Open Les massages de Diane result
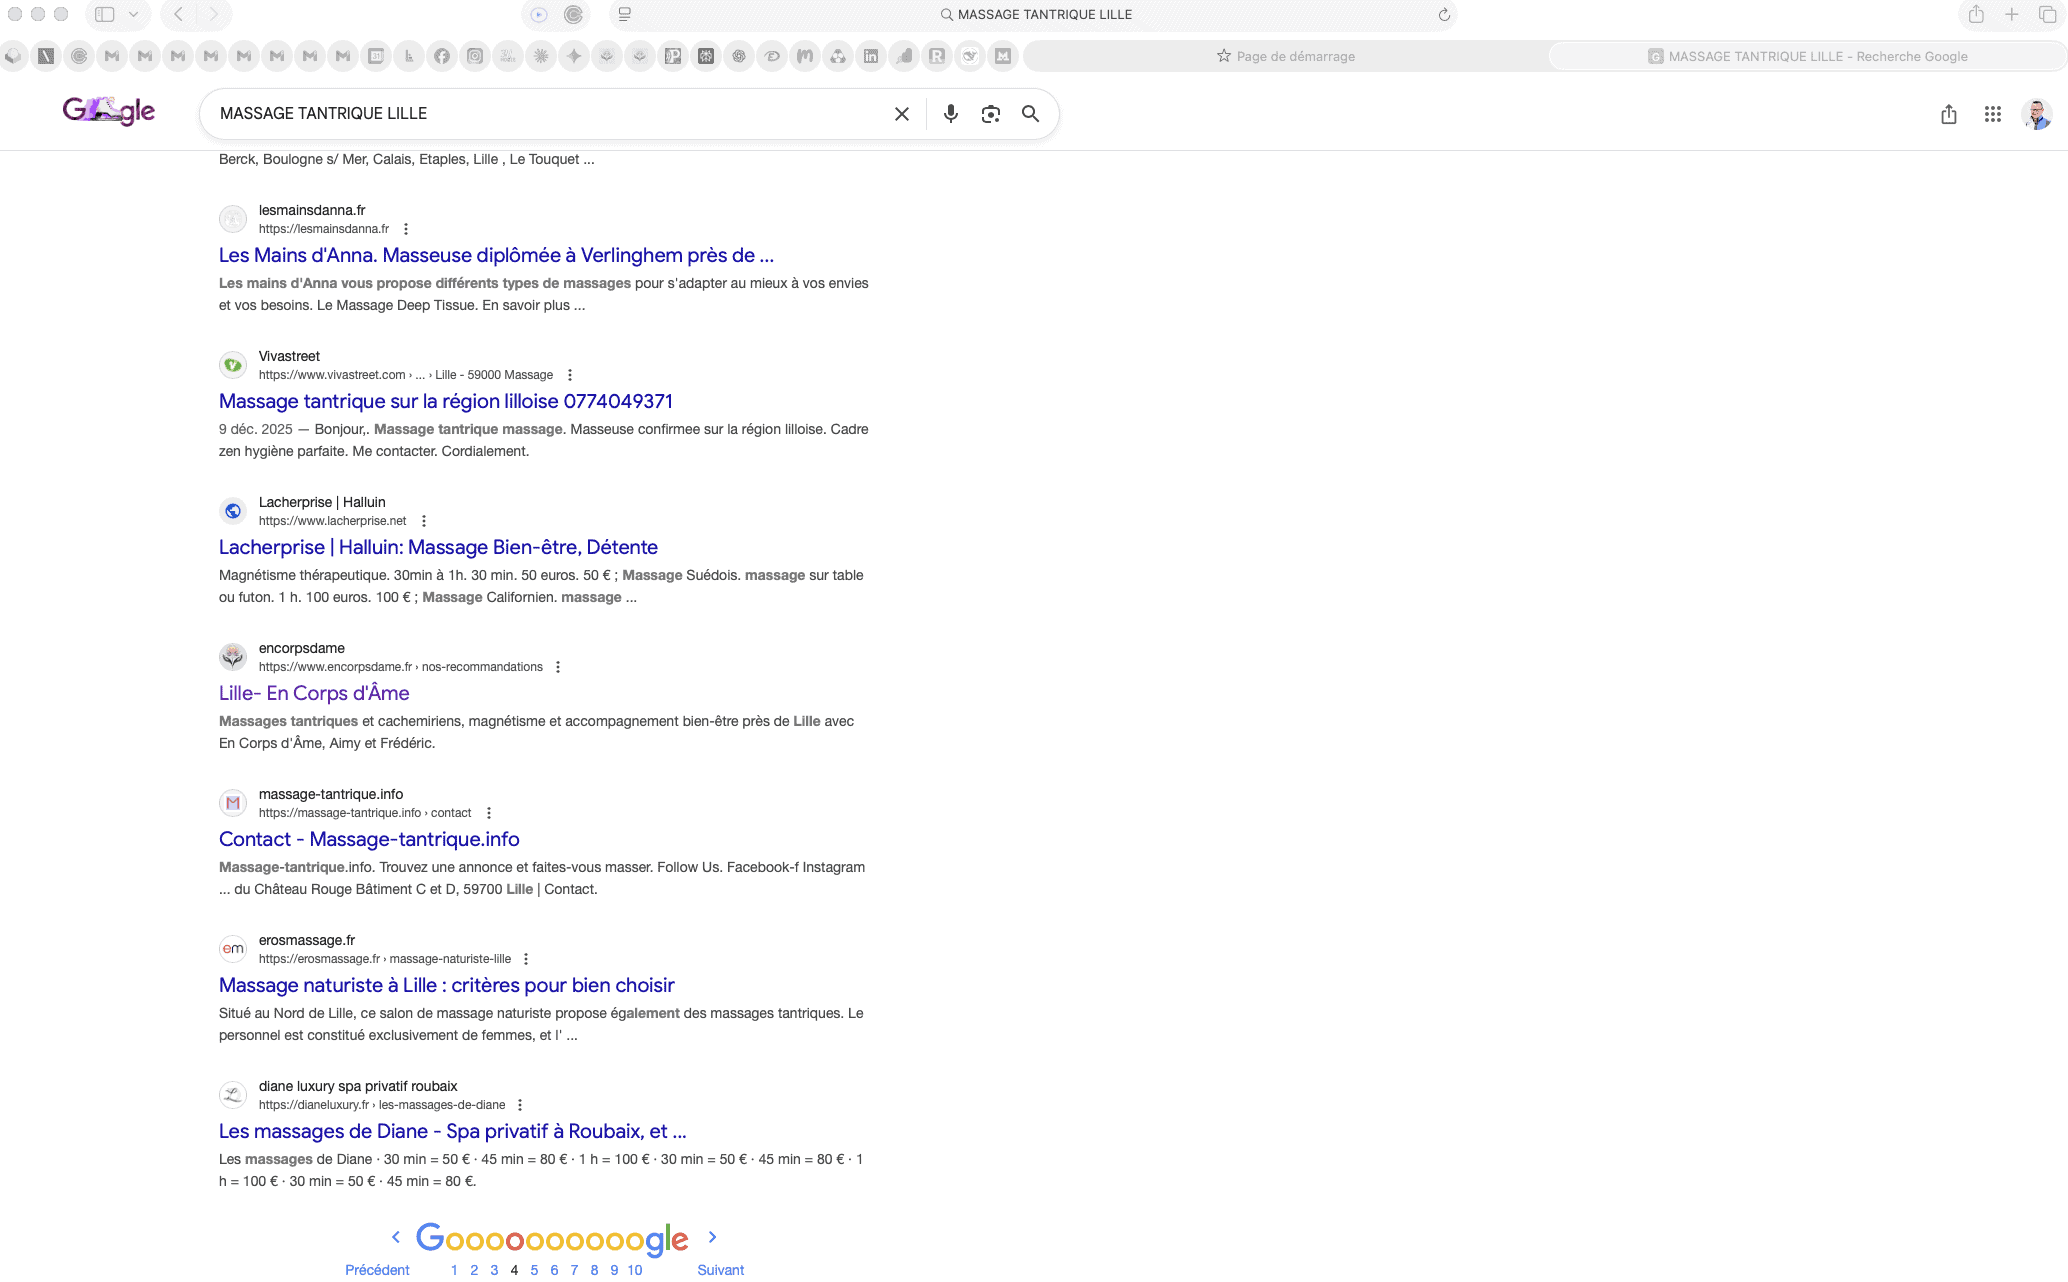The image size is (2068, 1282). pos(453,1131)
